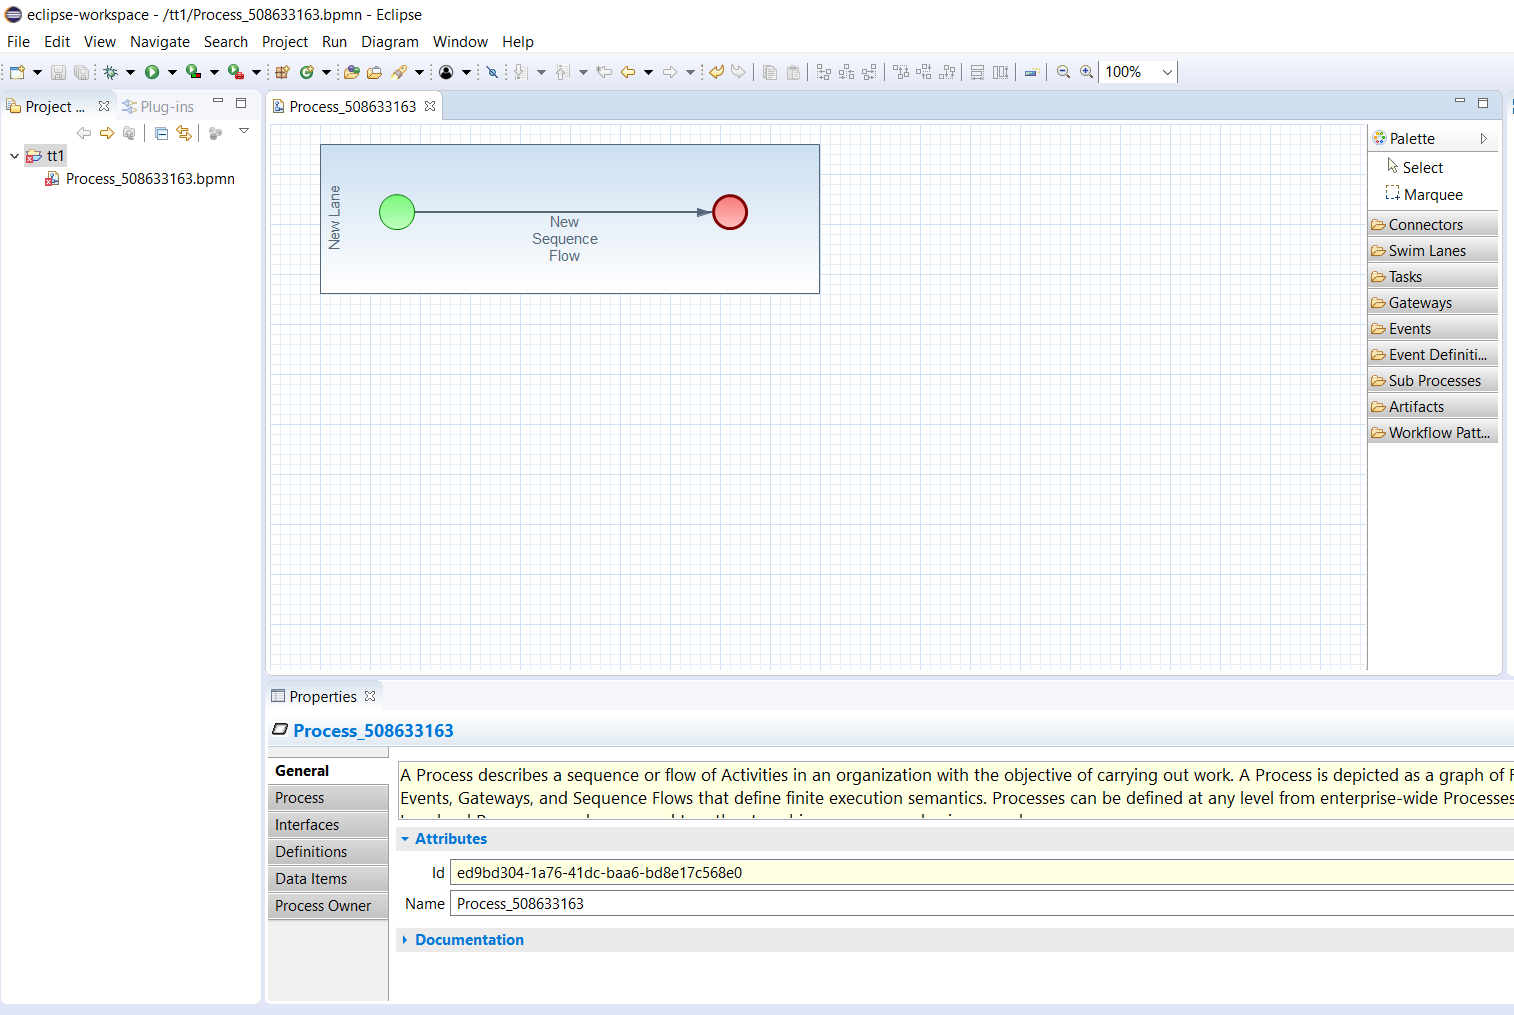The image size is (1514, 1015).
Task: Click the Id field with the GUID
Action: pos(982,873)
